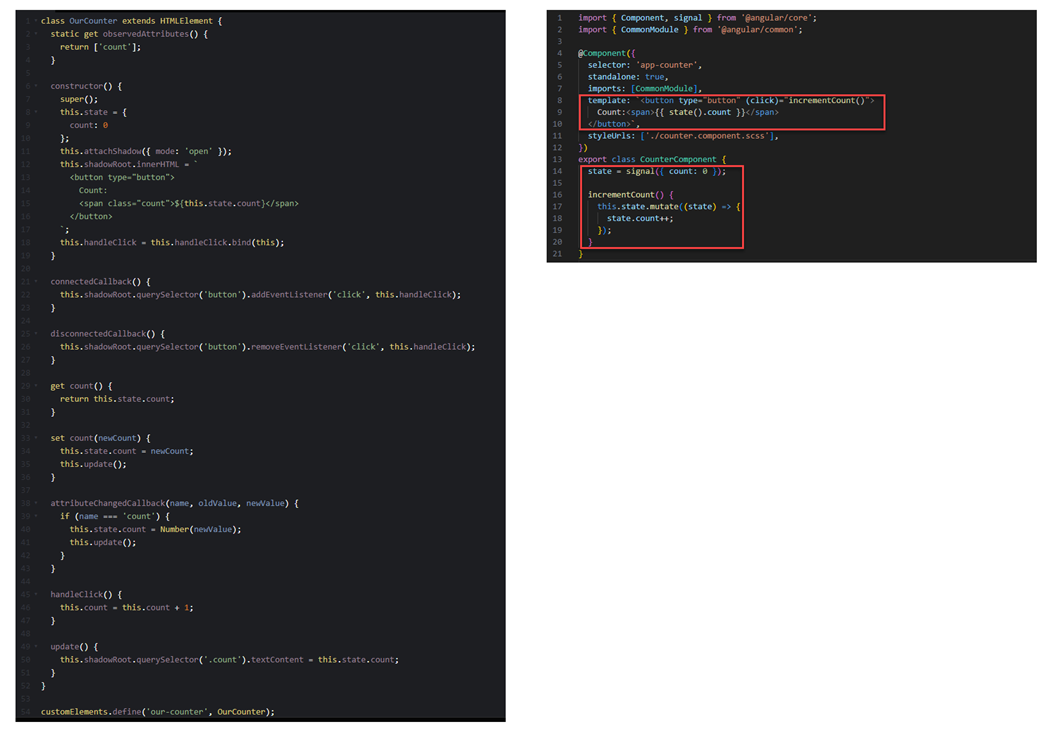Collapse the get count() fold arrow
This screenshot has height=735, width=1048.
tap(35, 386)
